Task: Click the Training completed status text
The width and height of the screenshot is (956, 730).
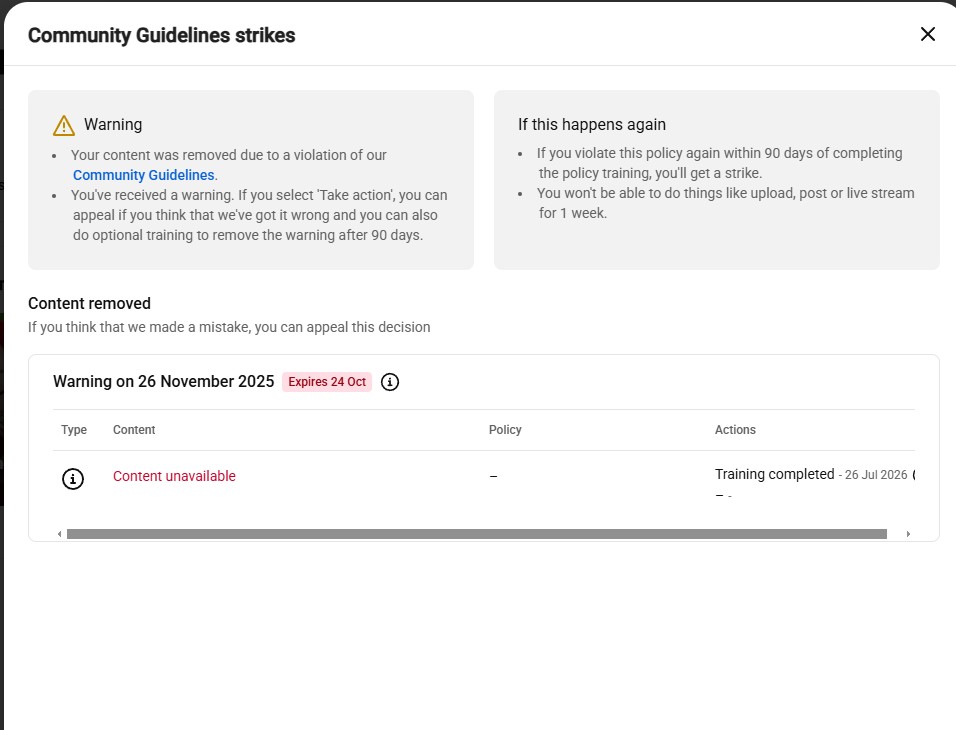Action: pos(774,474)
